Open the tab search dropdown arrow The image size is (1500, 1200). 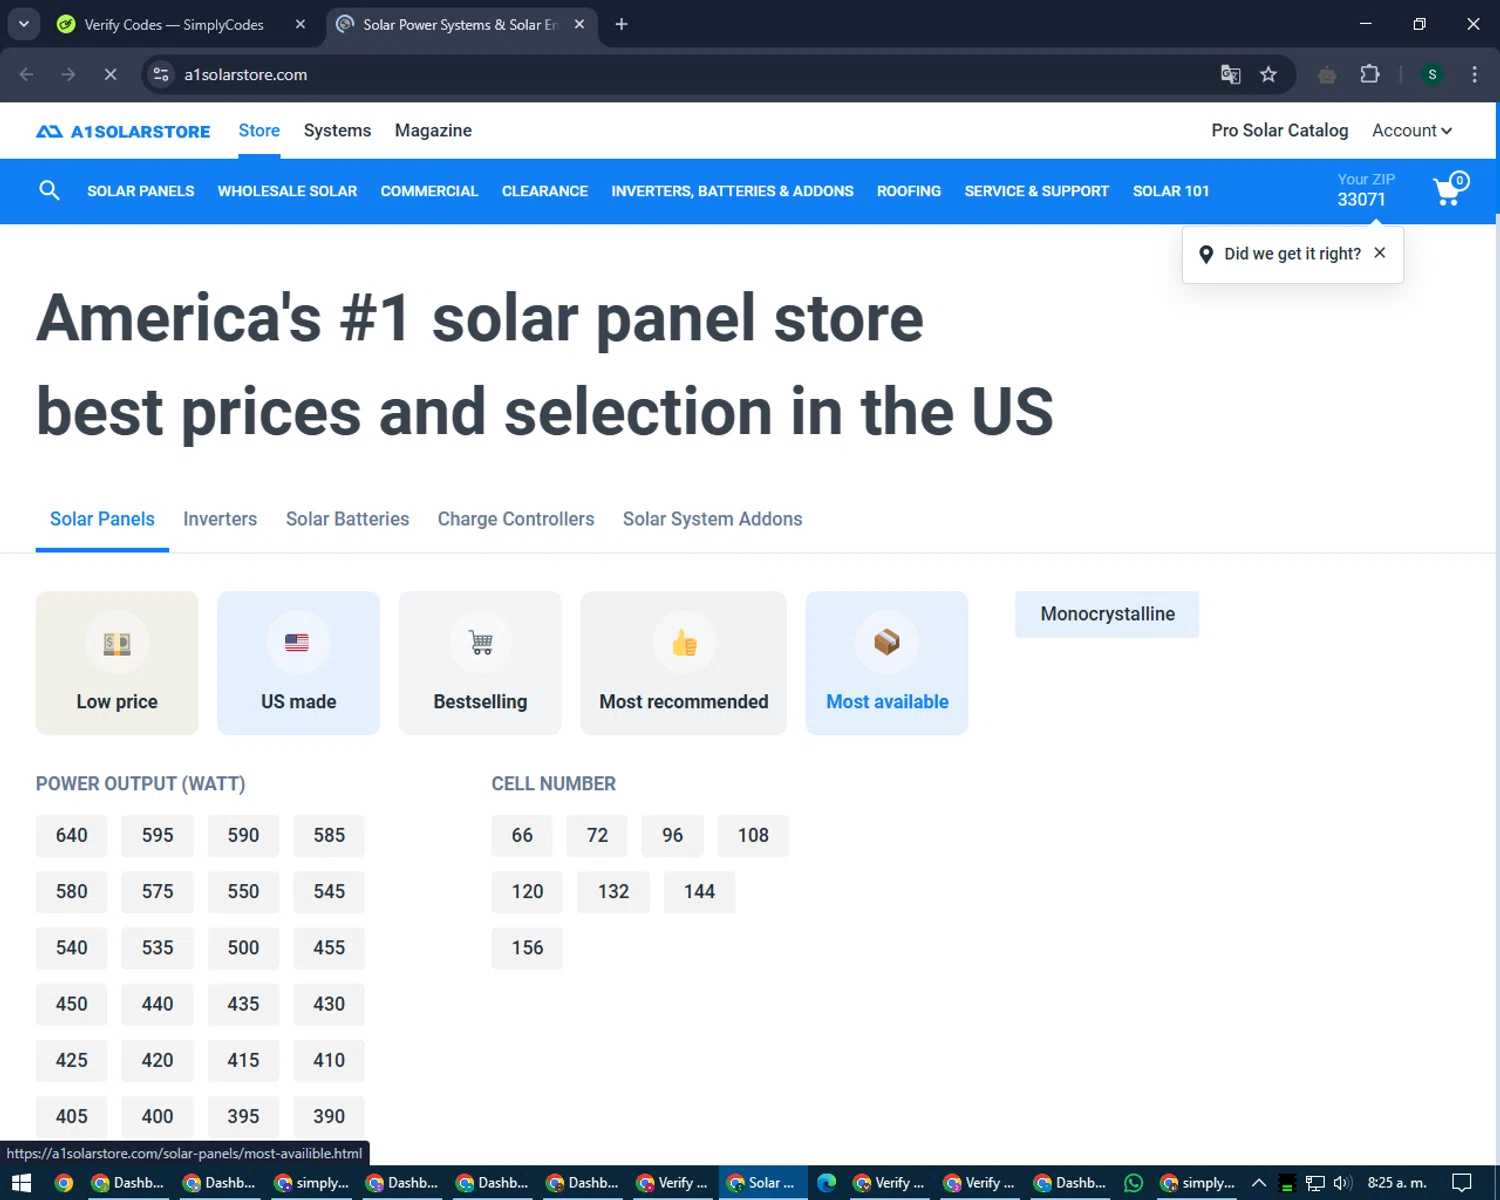(x=23, y=24)
